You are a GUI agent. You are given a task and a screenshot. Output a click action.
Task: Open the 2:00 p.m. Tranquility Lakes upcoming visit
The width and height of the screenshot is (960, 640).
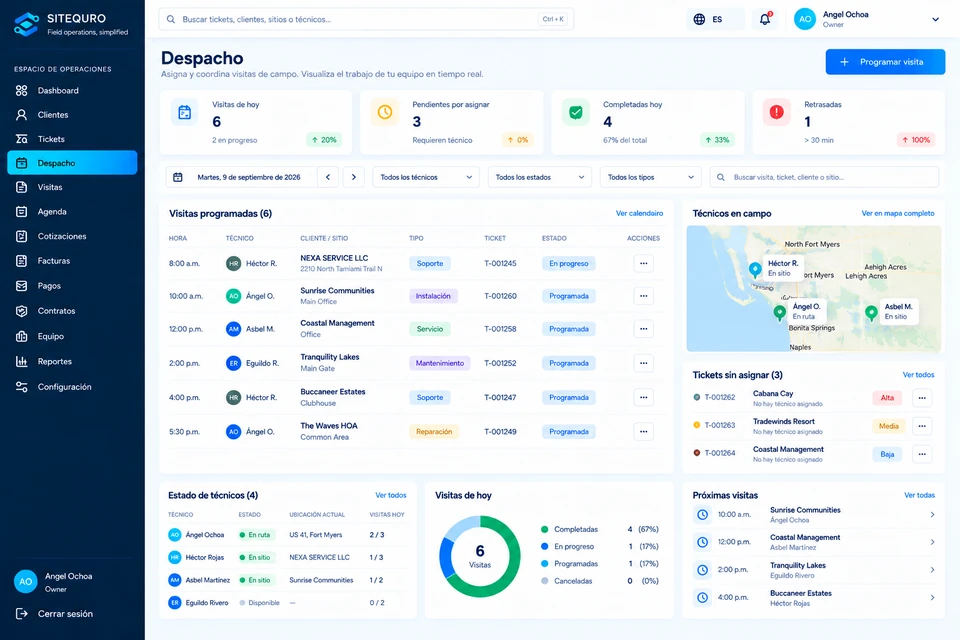click(814, 570)
